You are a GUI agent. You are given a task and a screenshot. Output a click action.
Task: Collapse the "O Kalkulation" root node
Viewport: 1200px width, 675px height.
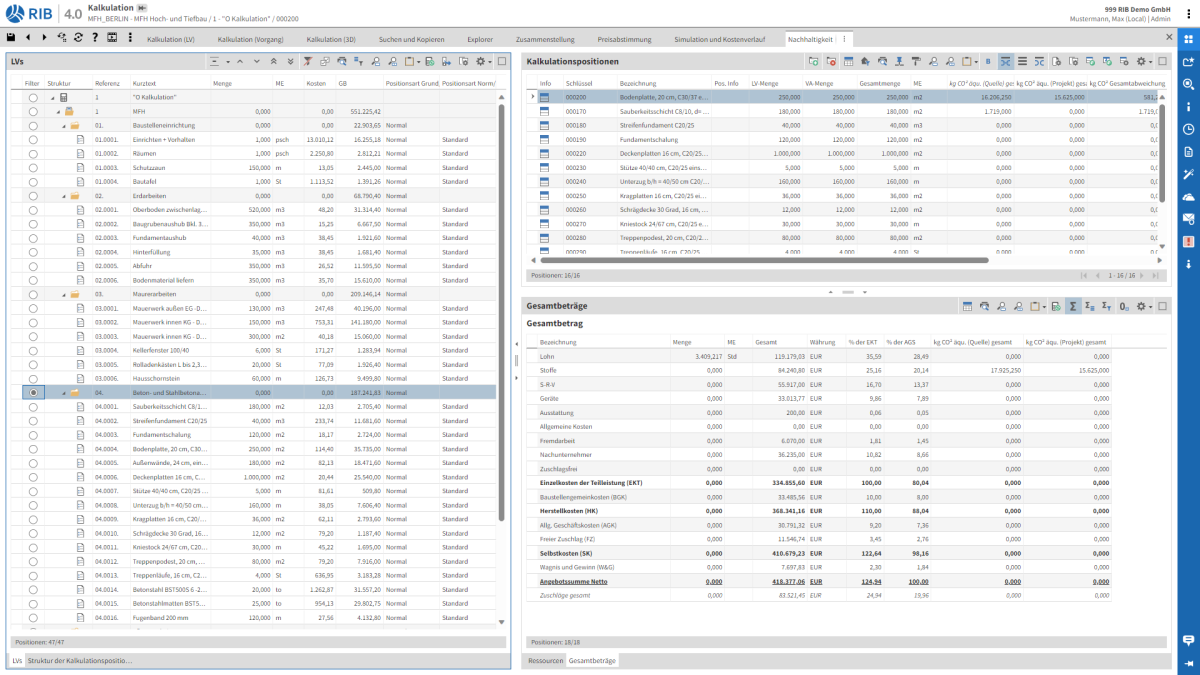(52, 98)
